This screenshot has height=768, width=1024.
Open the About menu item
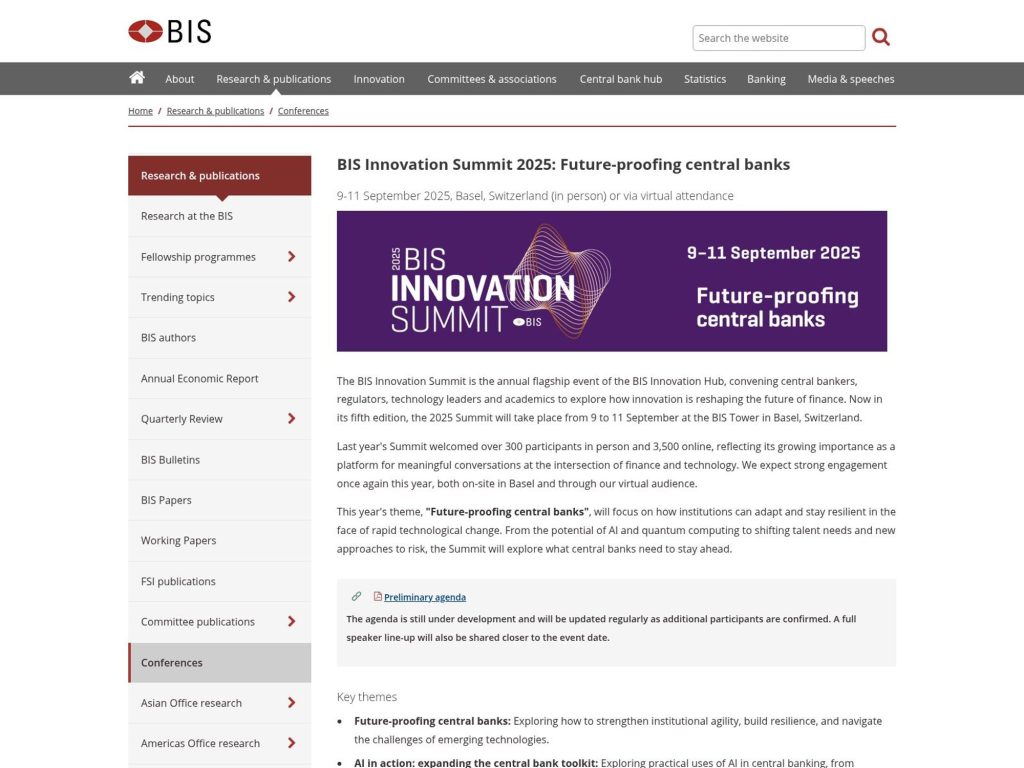click(180, 78)
